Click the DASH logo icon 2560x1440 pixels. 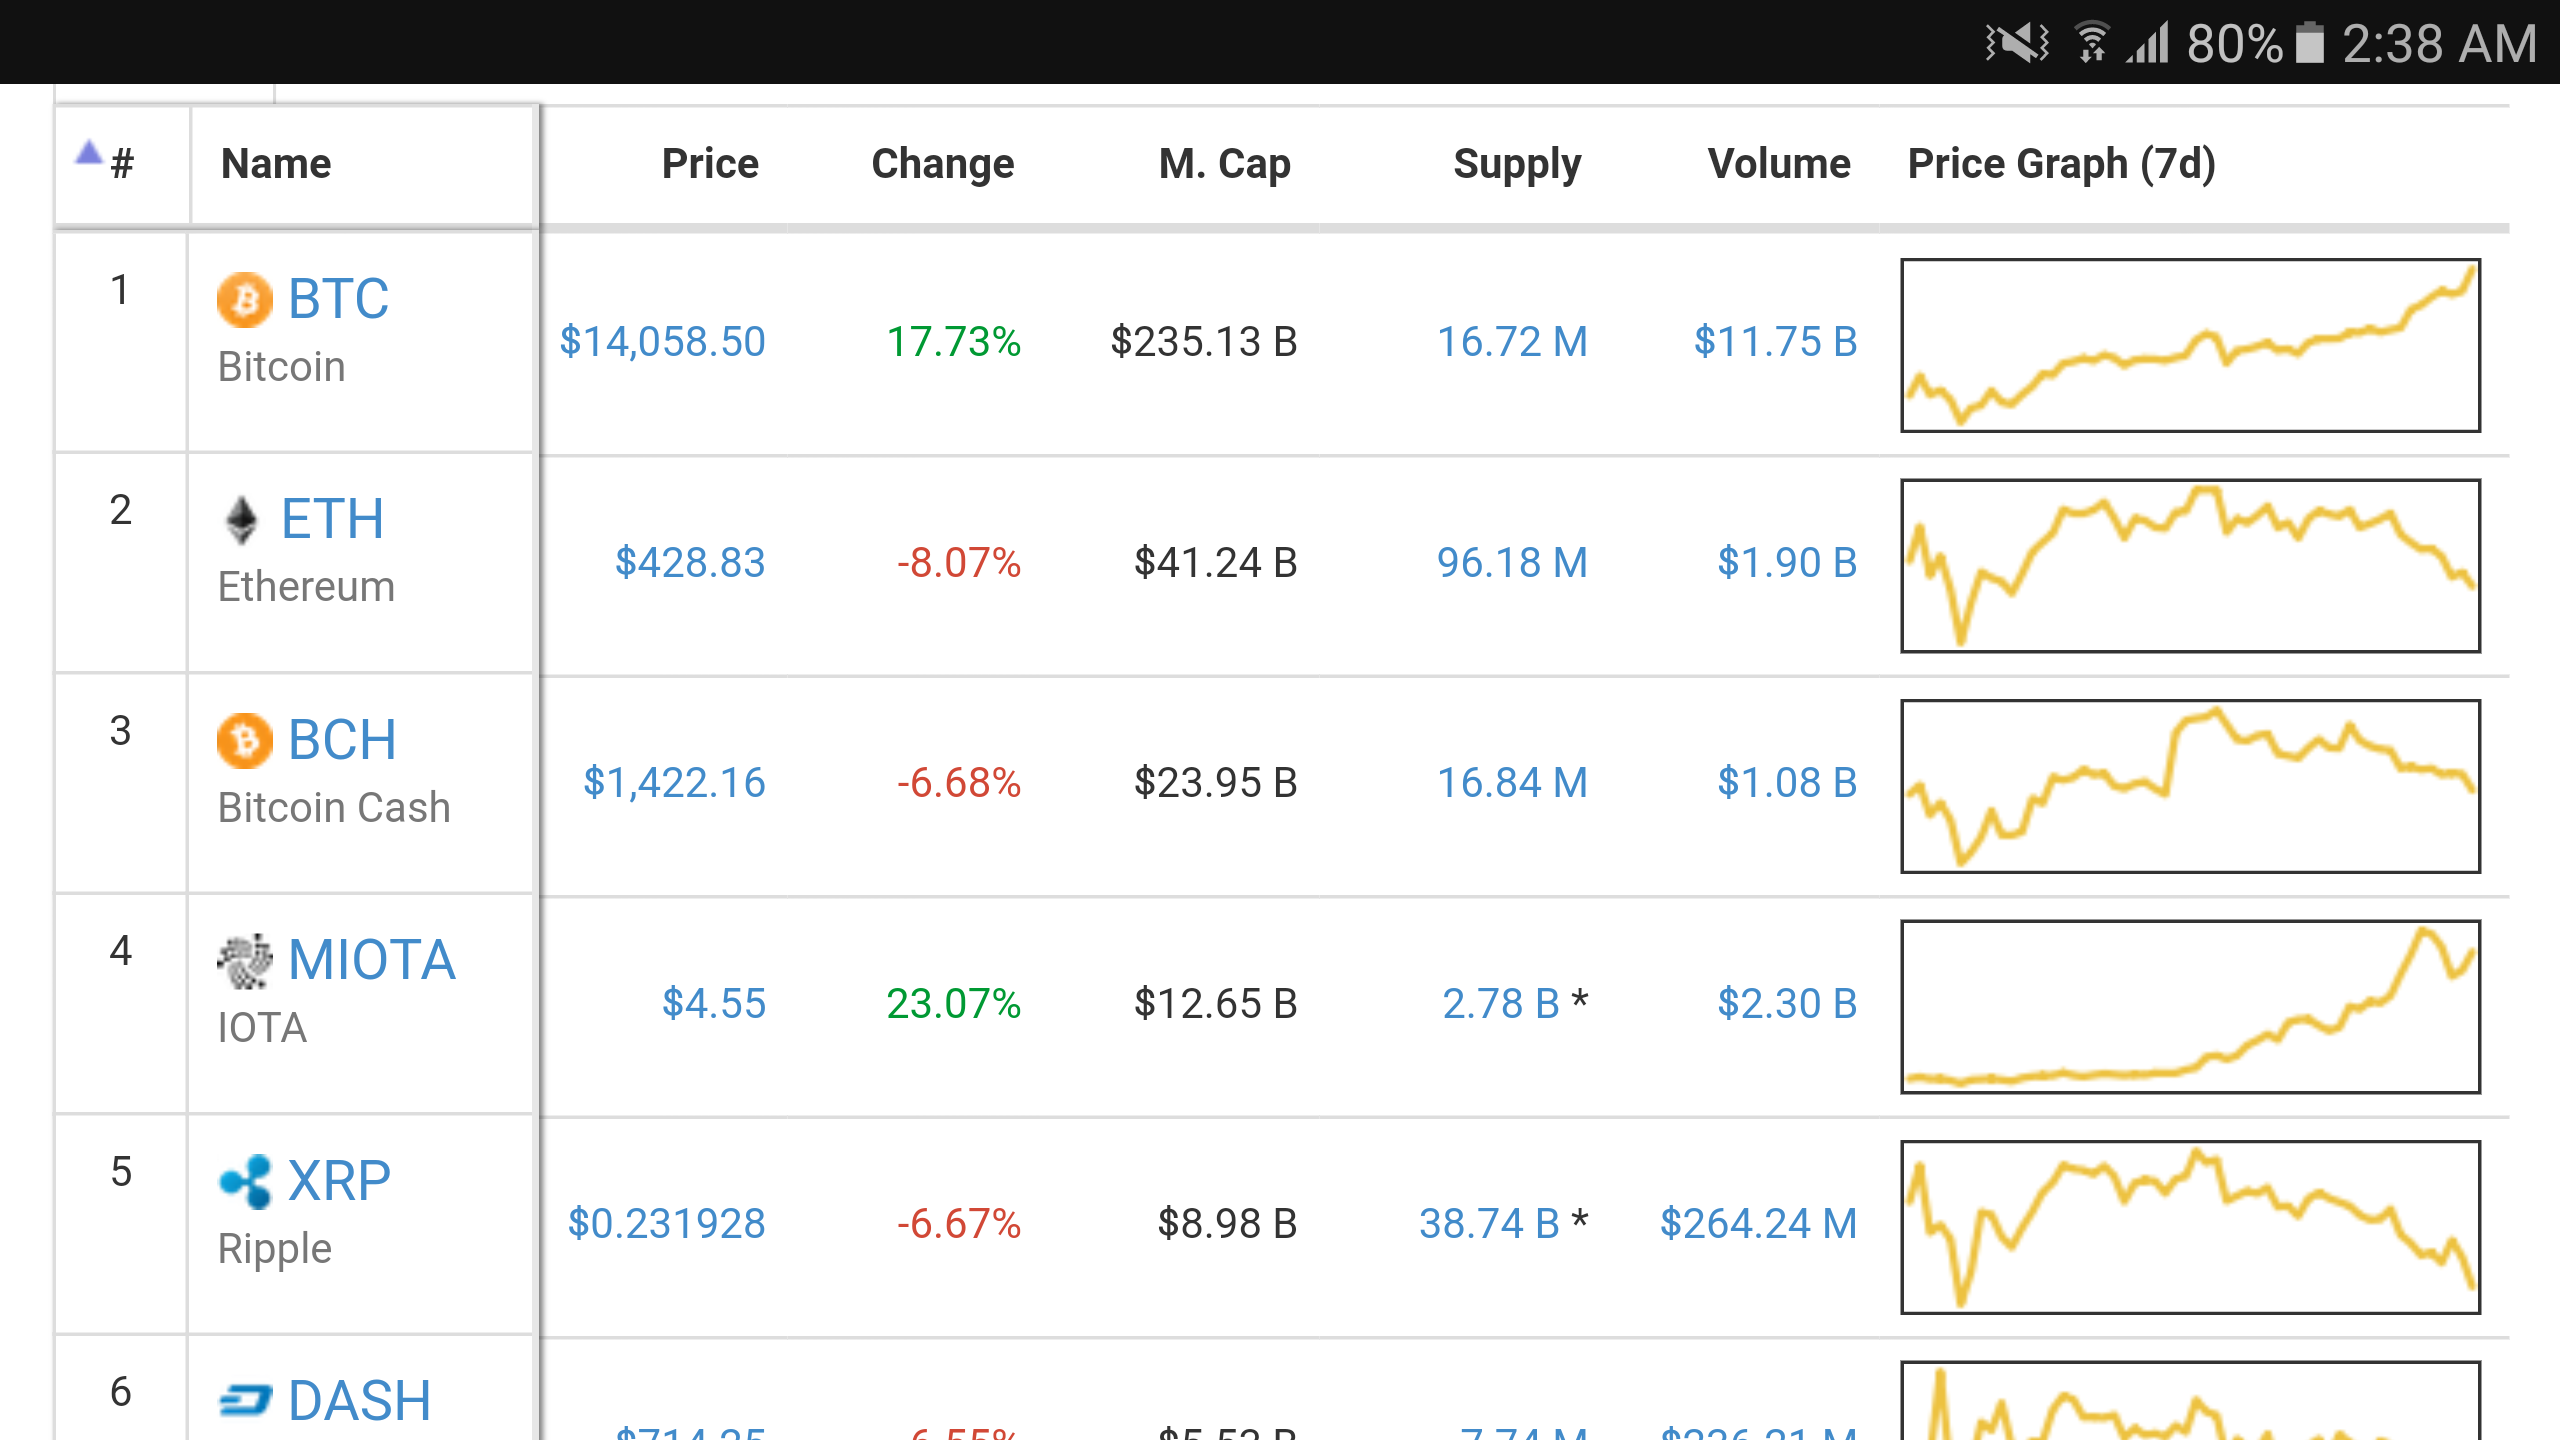[x=244, y=1400]
